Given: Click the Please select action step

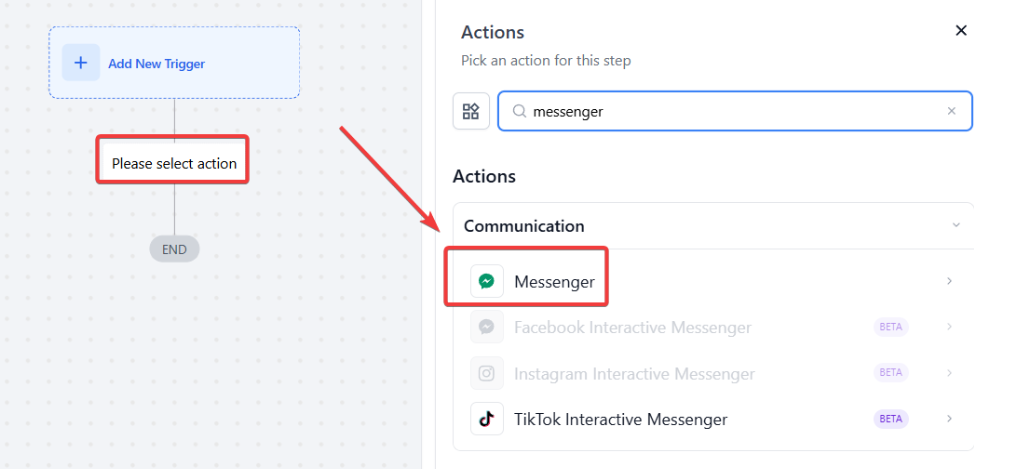Looking at the screenshot, I should tap(174, 163).
